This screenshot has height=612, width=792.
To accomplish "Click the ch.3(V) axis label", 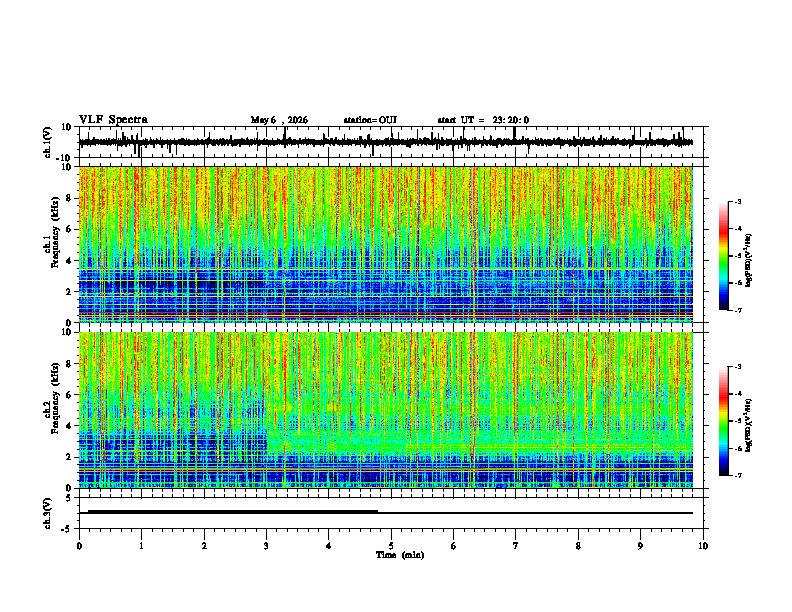I will pos(48,513).
